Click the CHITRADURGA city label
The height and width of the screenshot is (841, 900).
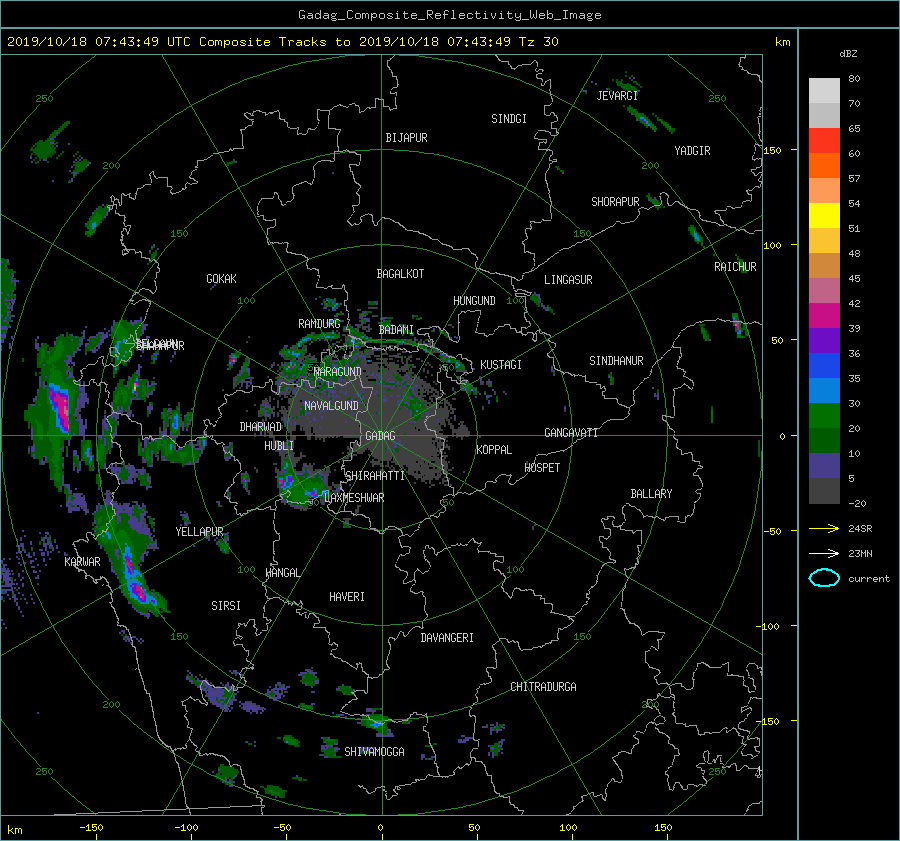543,687
